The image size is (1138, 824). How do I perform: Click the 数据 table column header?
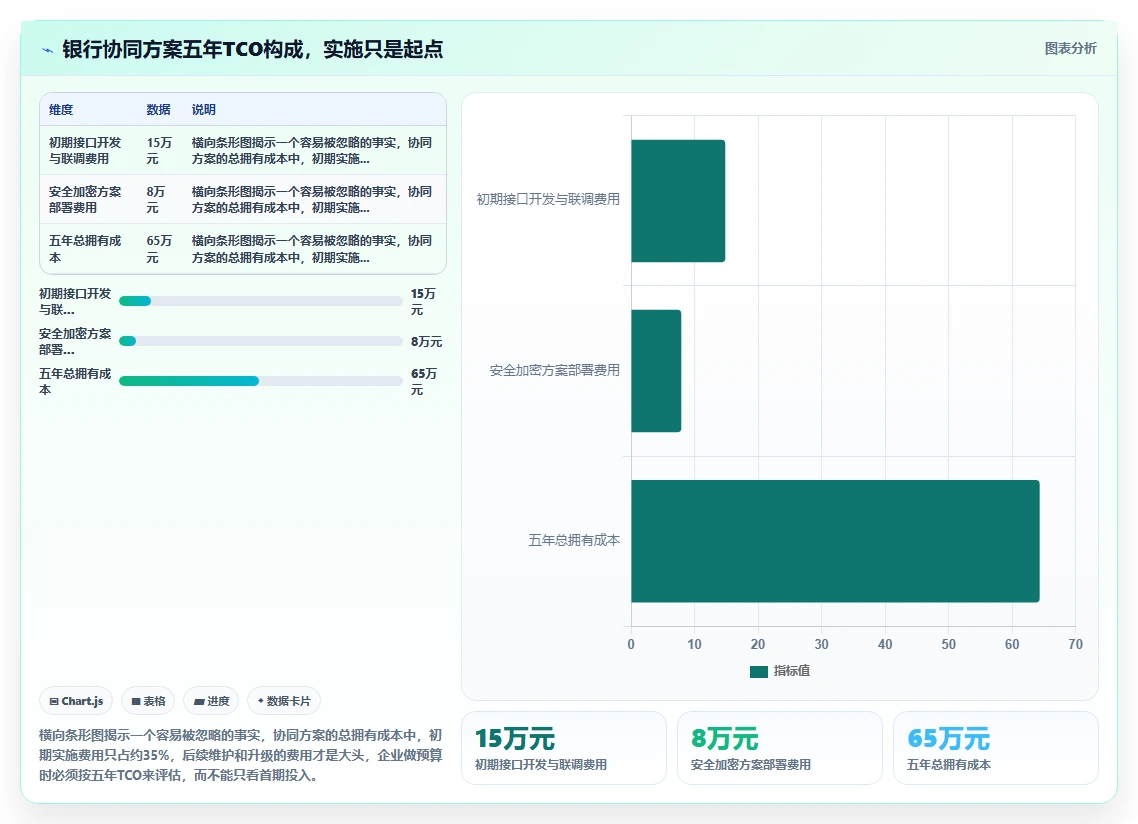click(158, 110)
